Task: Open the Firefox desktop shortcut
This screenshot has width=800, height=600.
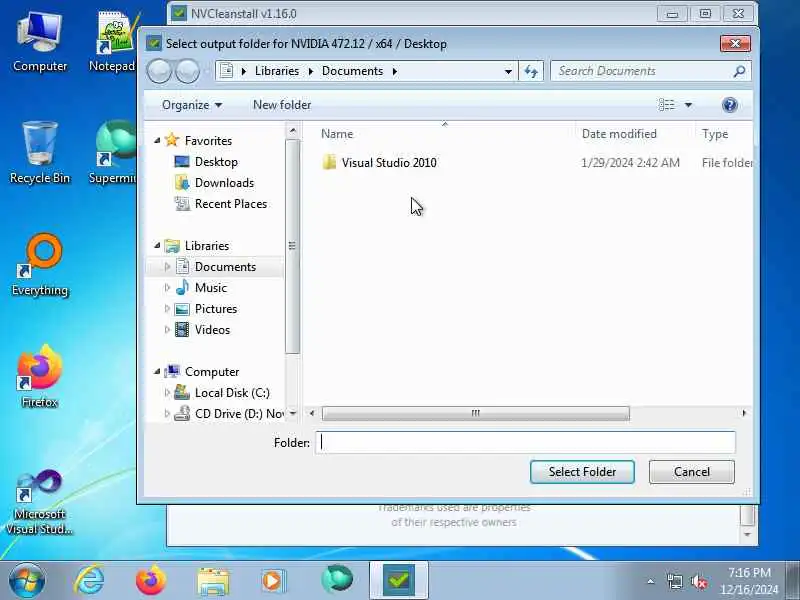Action: click(x=40, y=377)
